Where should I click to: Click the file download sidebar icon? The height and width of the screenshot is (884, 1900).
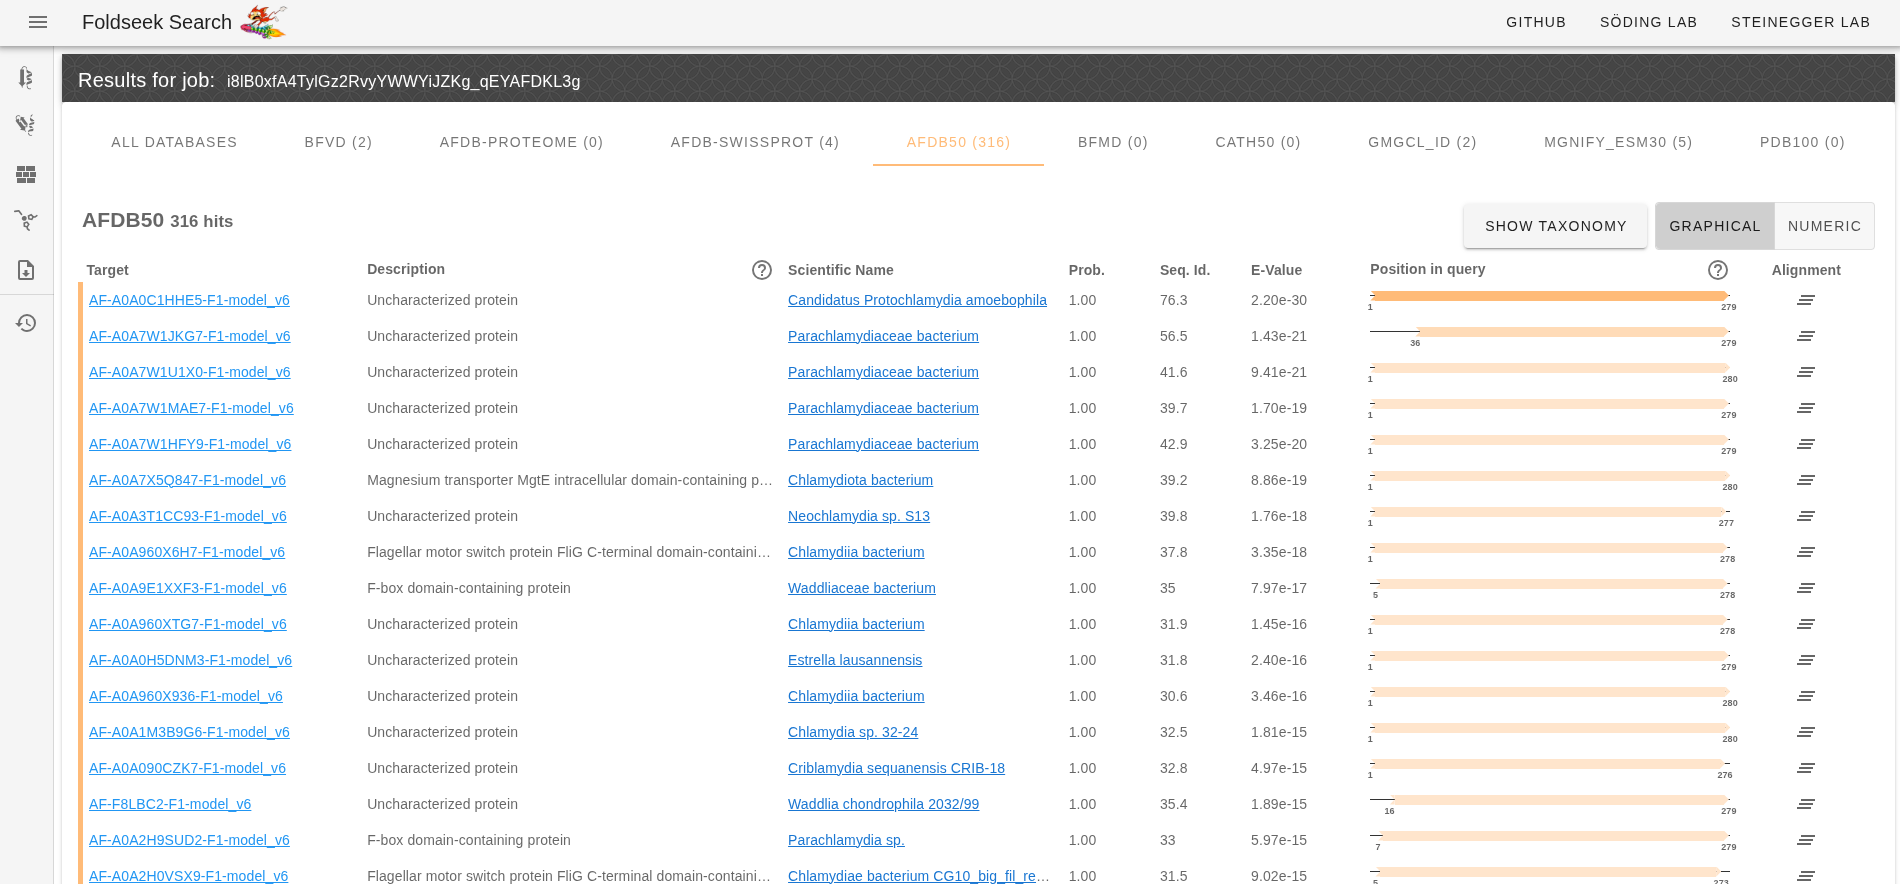[26, 270]
